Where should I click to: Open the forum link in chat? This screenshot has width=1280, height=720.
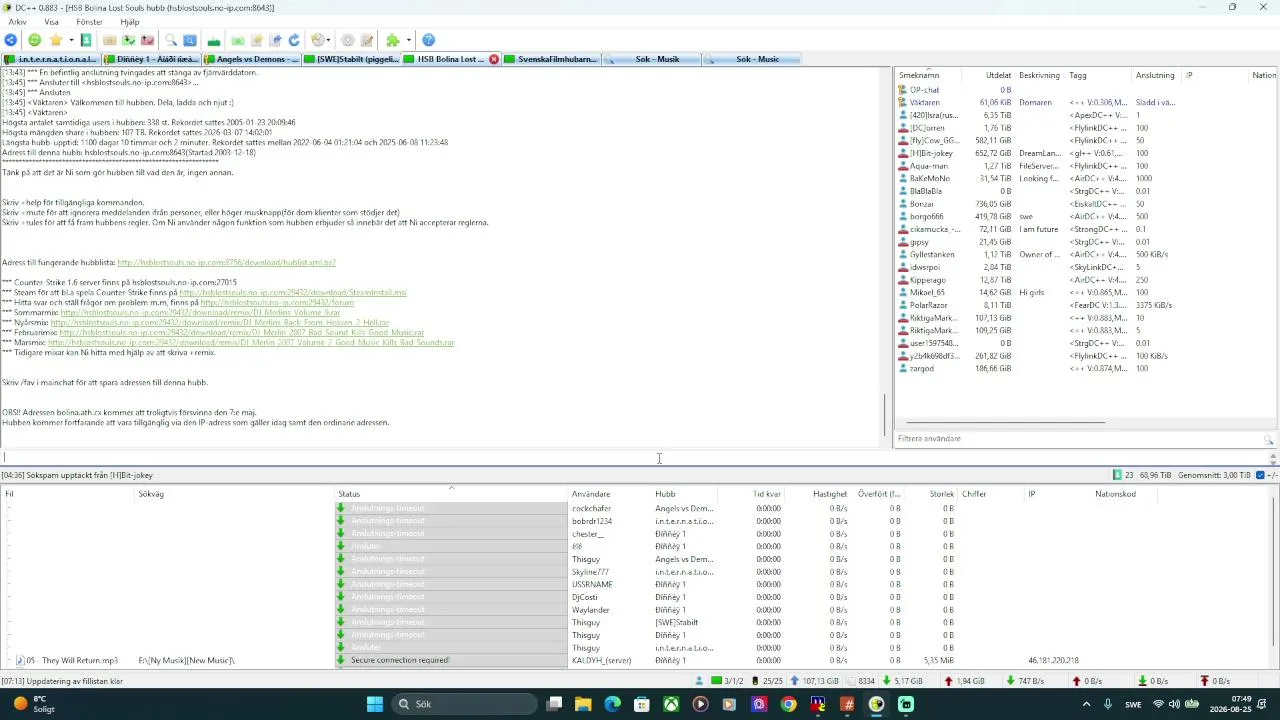pos(277,302)
